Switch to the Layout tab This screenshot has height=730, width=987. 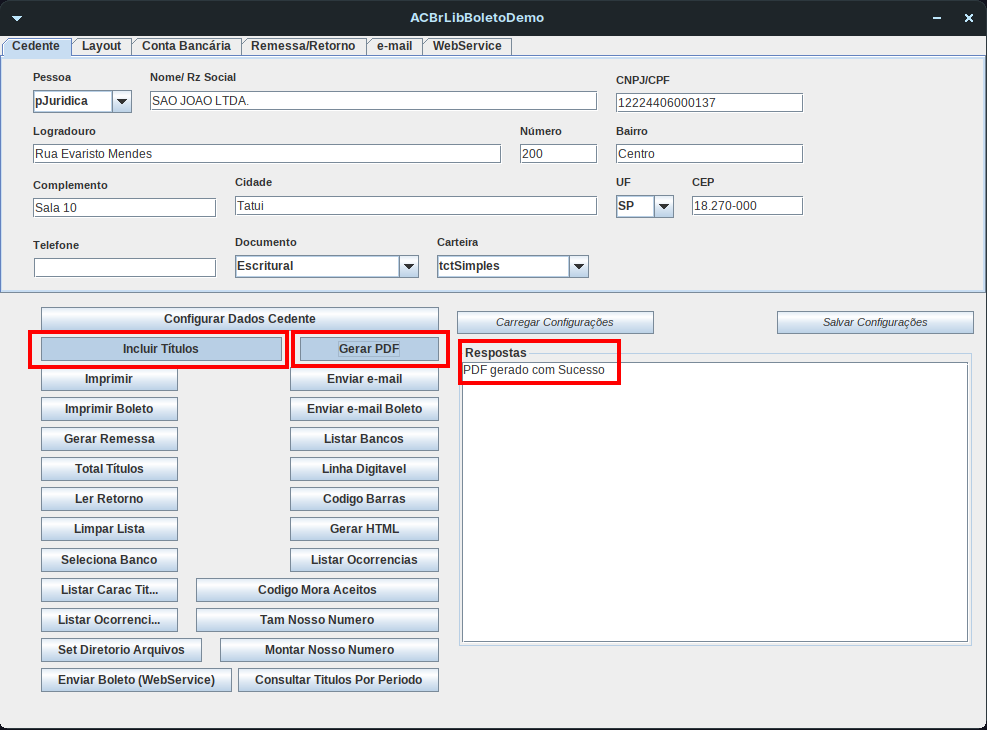click(101, 46)
